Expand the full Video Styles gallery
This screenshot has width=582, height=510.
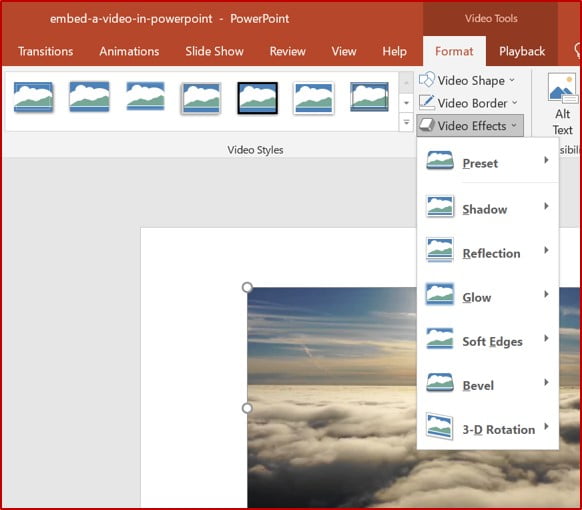(x=406, y=122)
